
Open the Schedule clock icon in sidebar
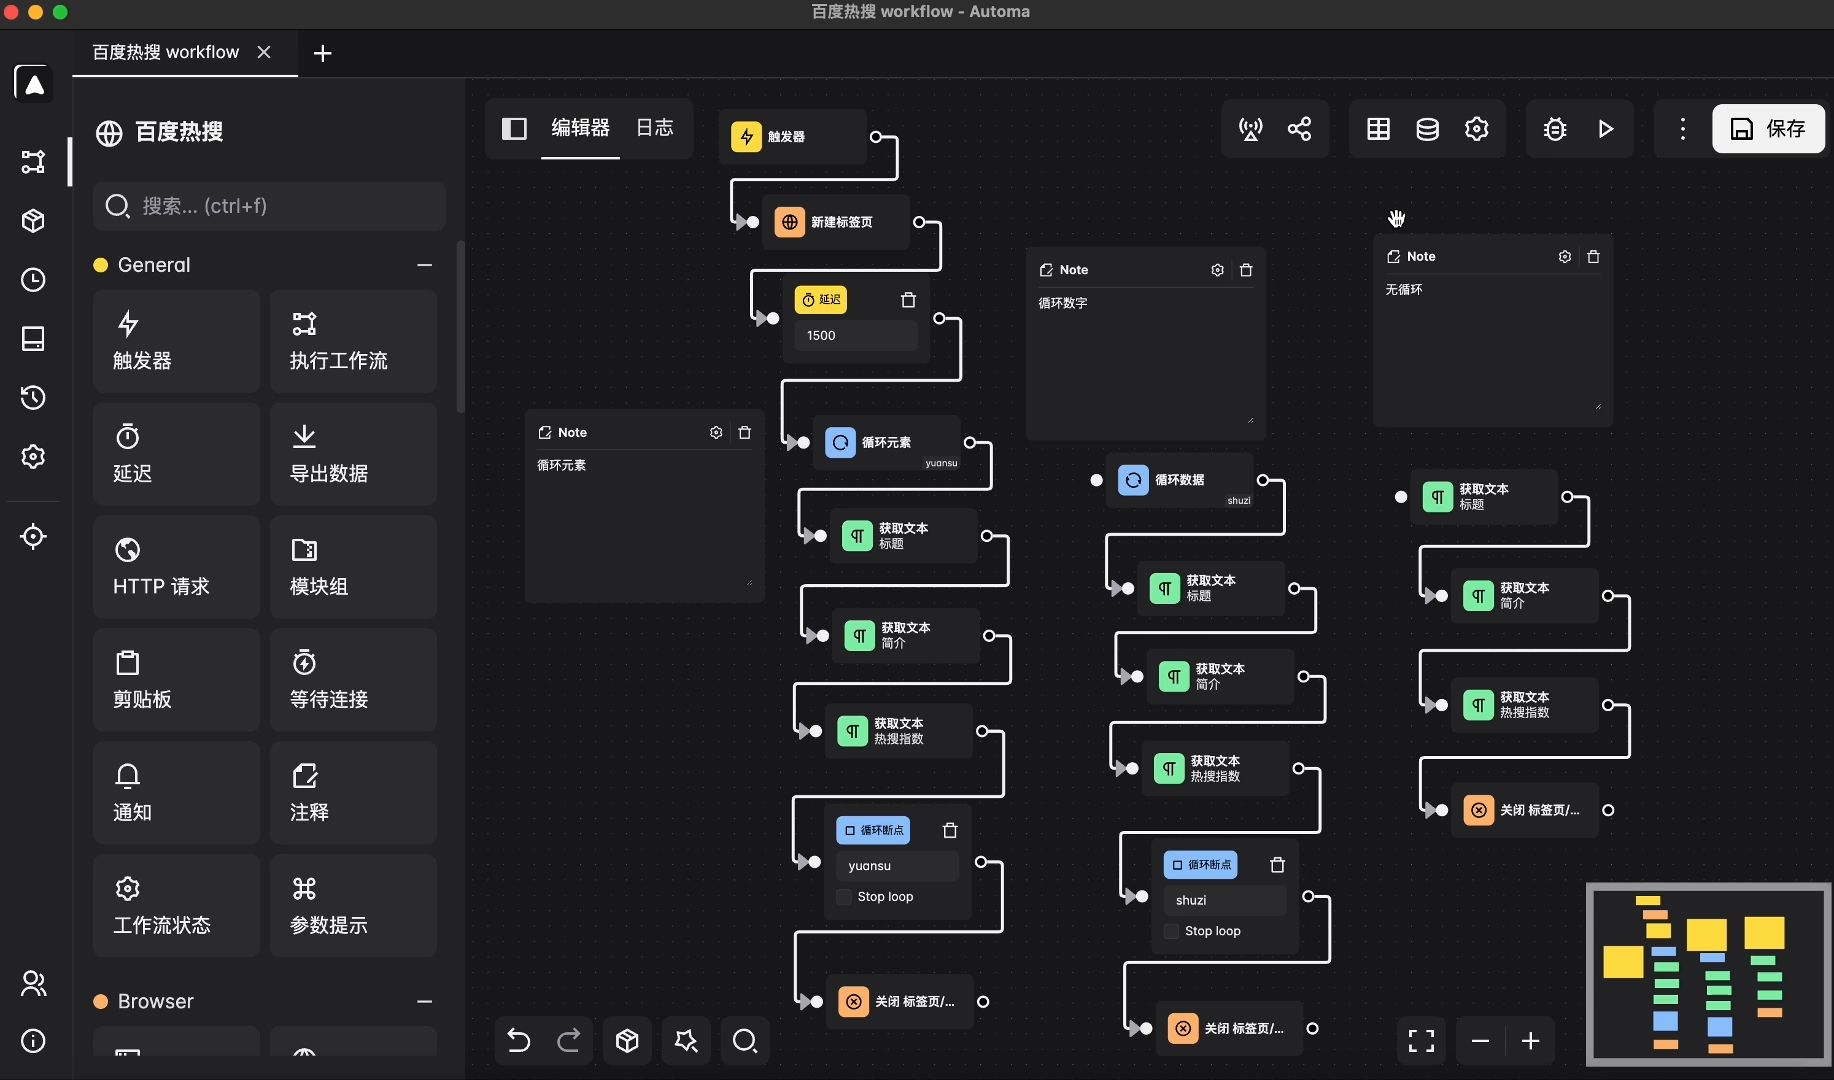click(33, 279)
